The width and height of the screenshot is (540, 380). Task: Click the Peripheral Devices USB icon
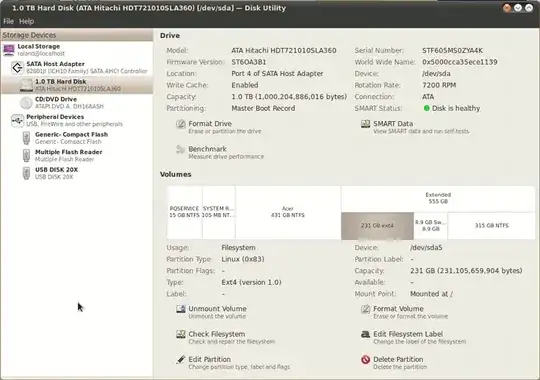(17, 120)
